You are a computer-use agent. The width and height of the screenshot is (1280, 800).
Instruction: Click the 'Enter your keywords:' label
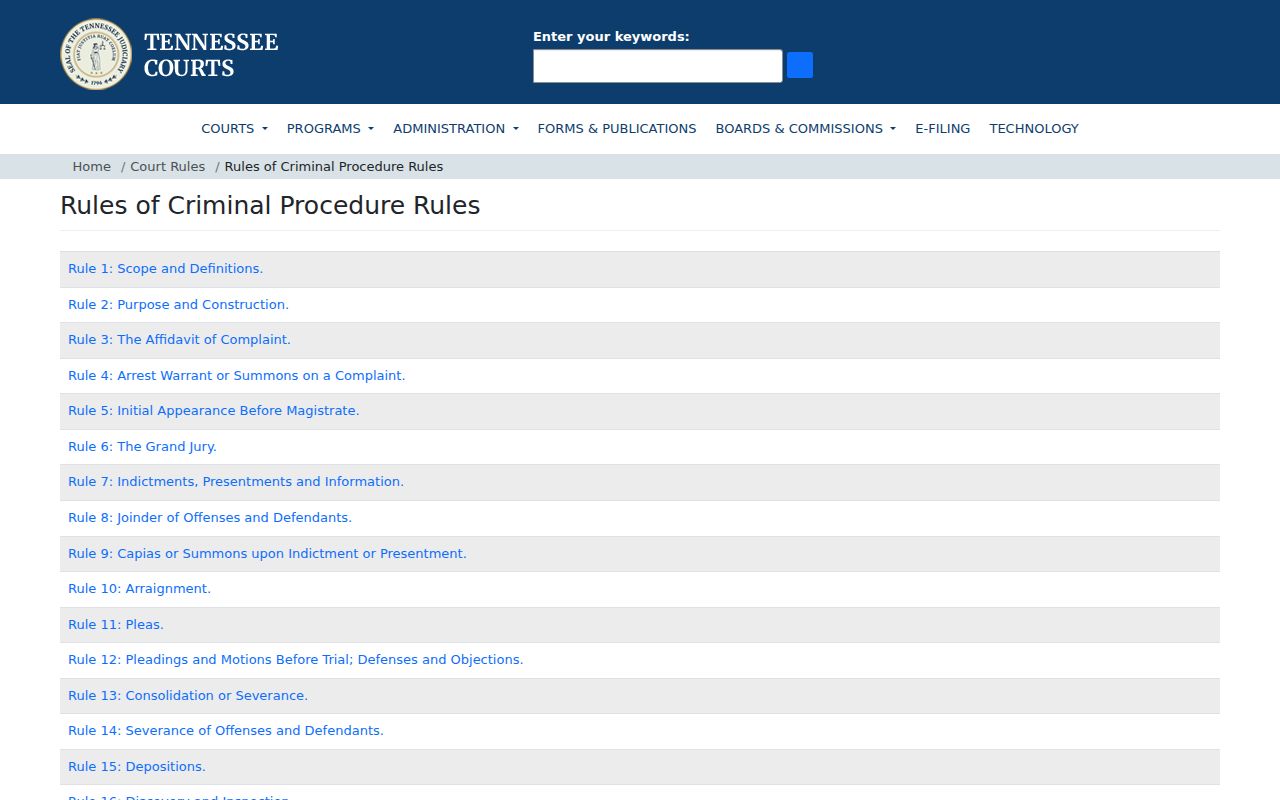(x=611, y=37)
